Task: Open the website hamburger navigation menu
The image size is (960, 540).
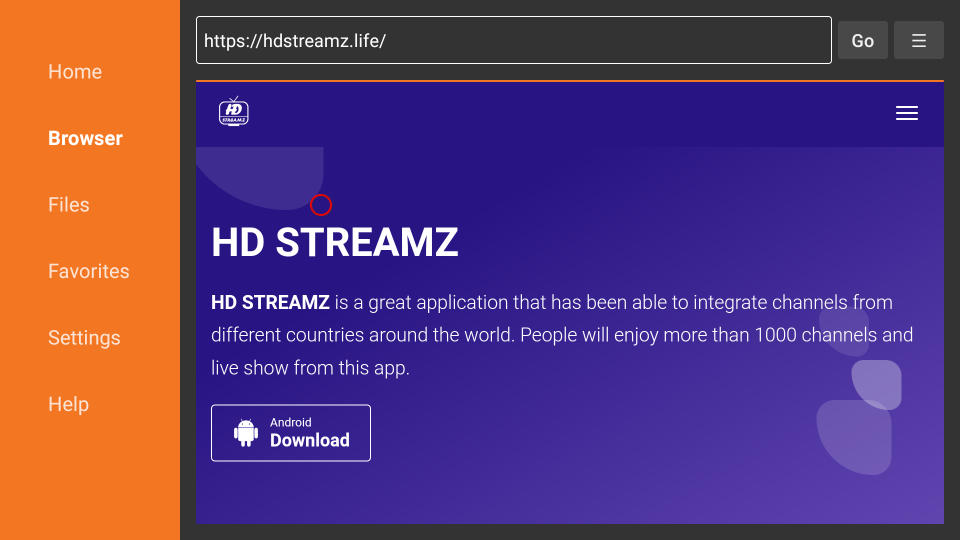Action: pos(907,113)
